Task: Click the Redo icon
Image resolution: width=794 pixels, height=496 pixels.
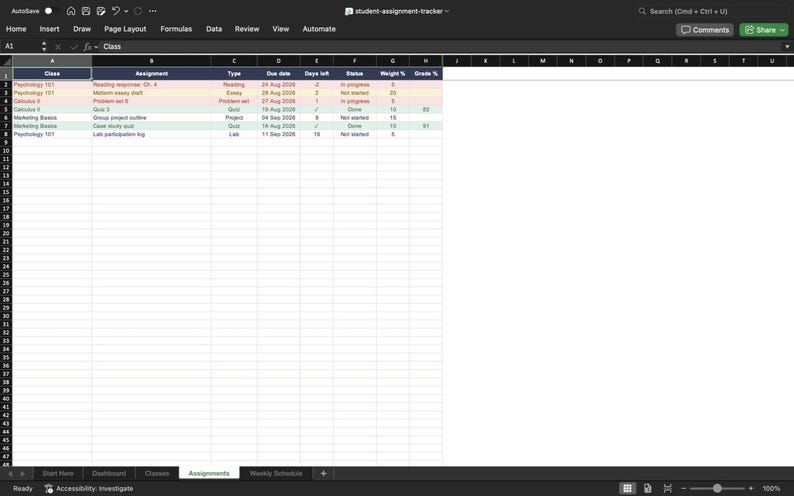Action: pos(138,11)
